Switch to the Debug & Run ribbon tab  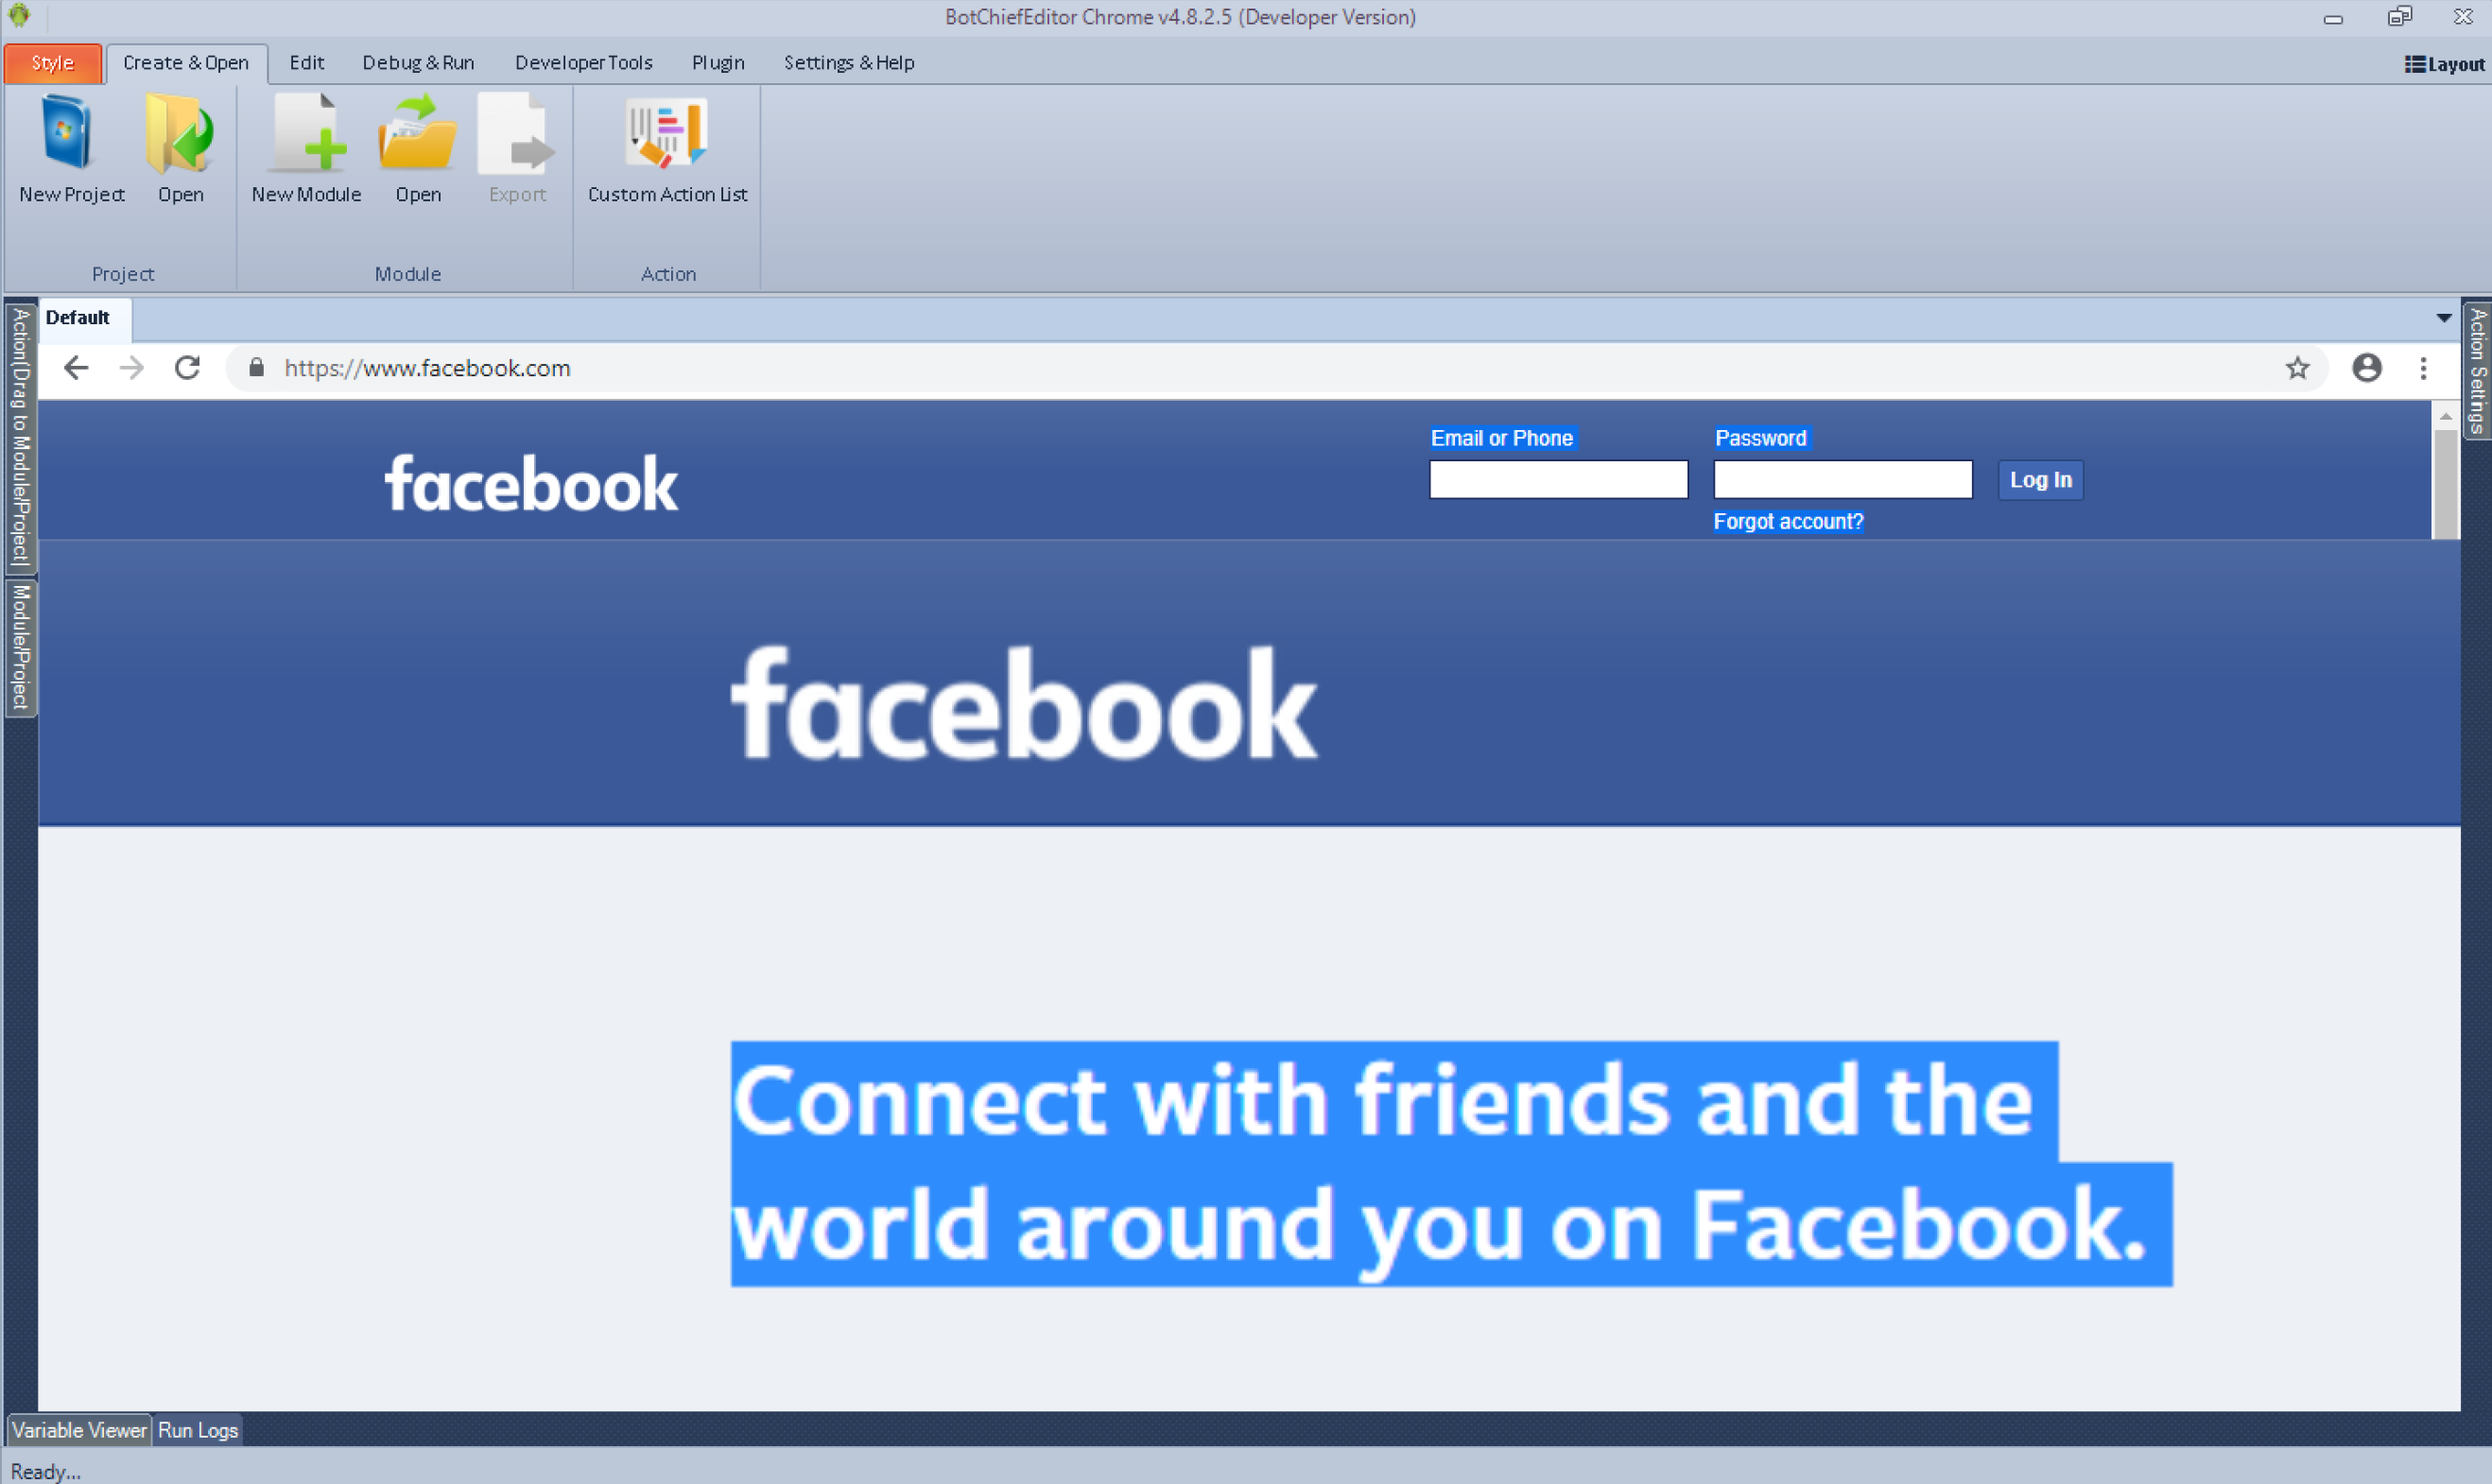tap(418, 63)
